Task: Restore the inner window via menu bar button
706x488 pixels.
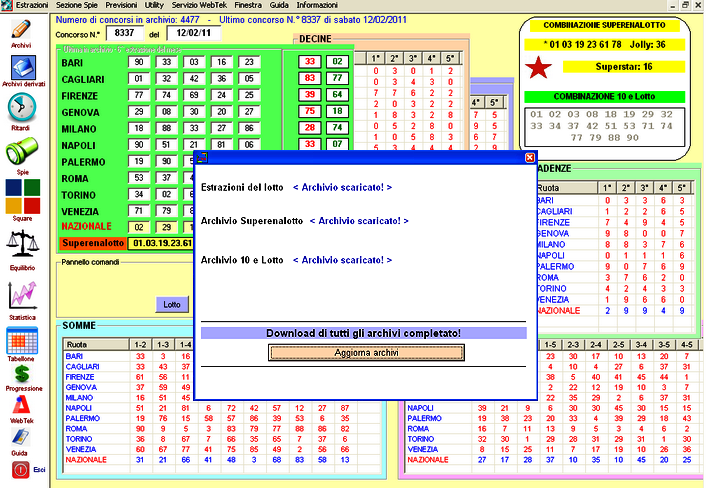Action: [685, 5]
